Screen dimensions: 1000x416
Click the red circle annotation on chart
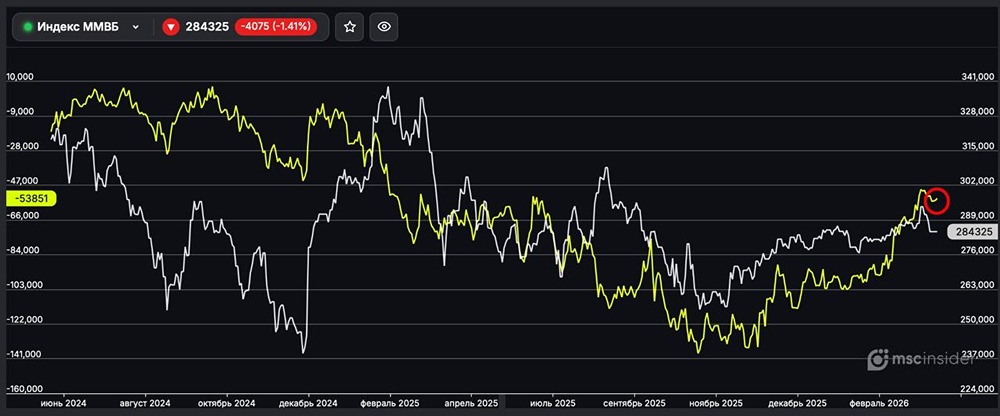937,200
